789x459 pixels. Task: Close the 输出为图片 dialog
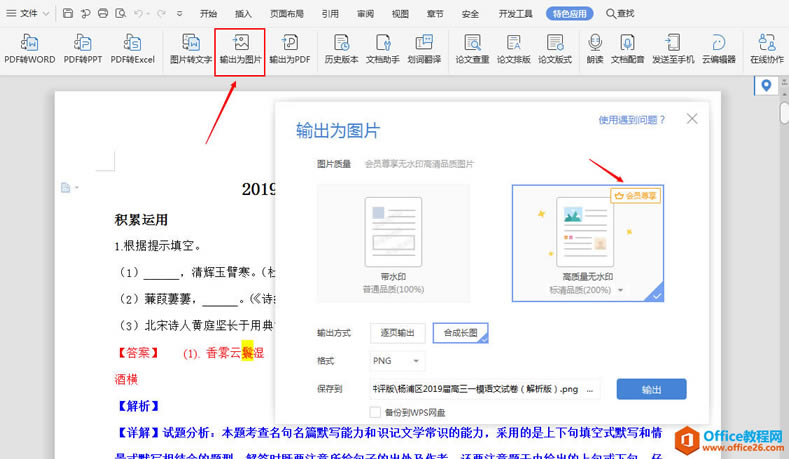coord(692,119)
